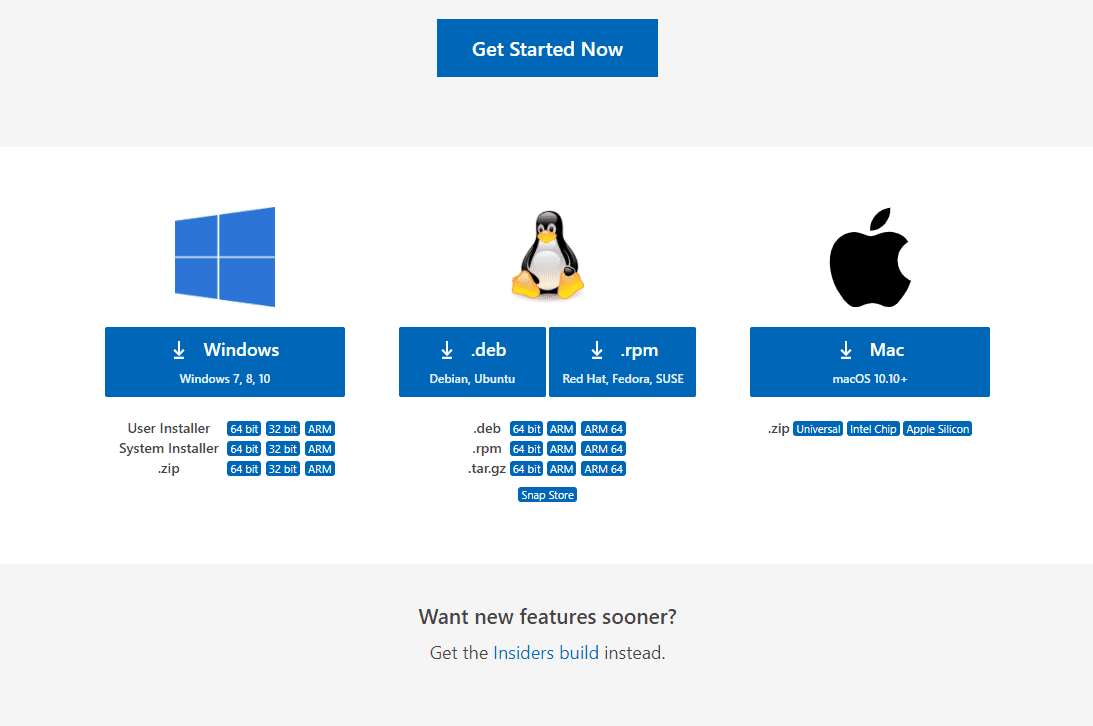
Task: Download the .deb package for Debian, Ubuntu
Action: [472, 362]
